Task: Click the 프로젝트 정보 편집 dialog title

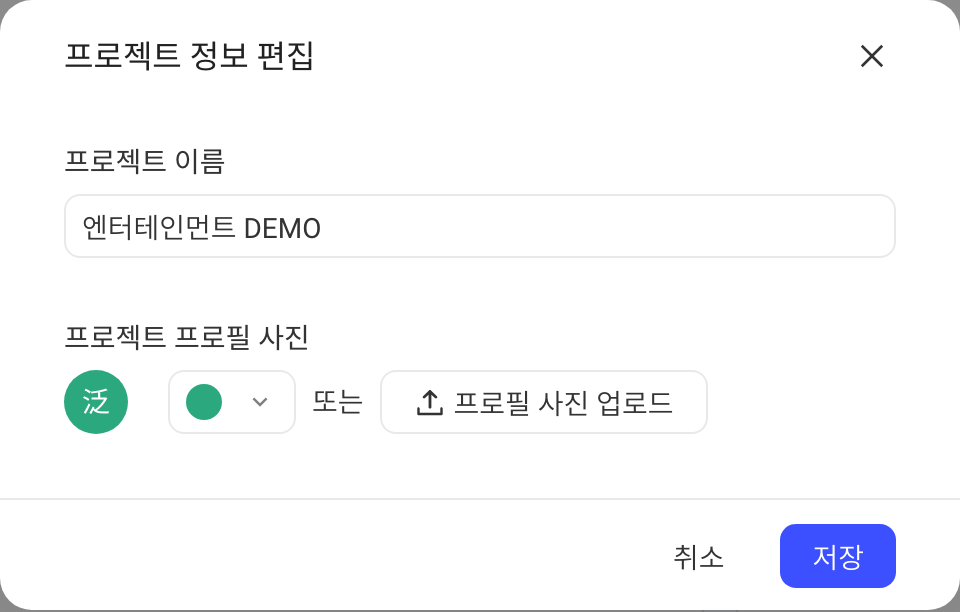Action: (x=189, y=56)
